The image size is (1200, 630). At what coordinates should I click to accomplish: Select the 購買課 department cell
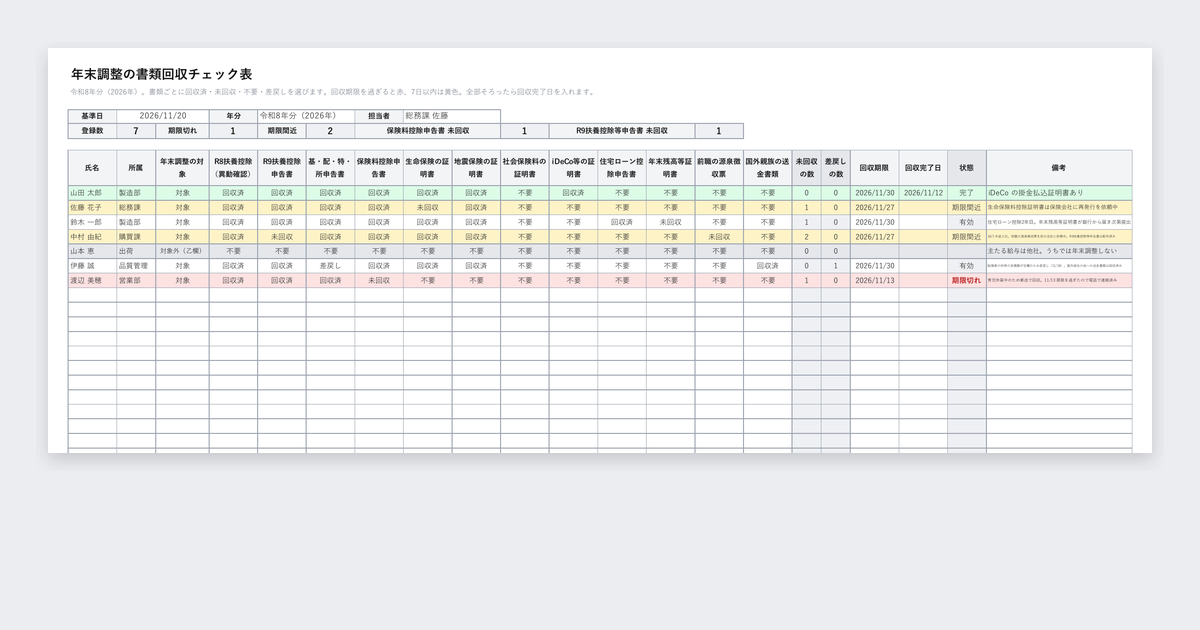pos(136,236)
